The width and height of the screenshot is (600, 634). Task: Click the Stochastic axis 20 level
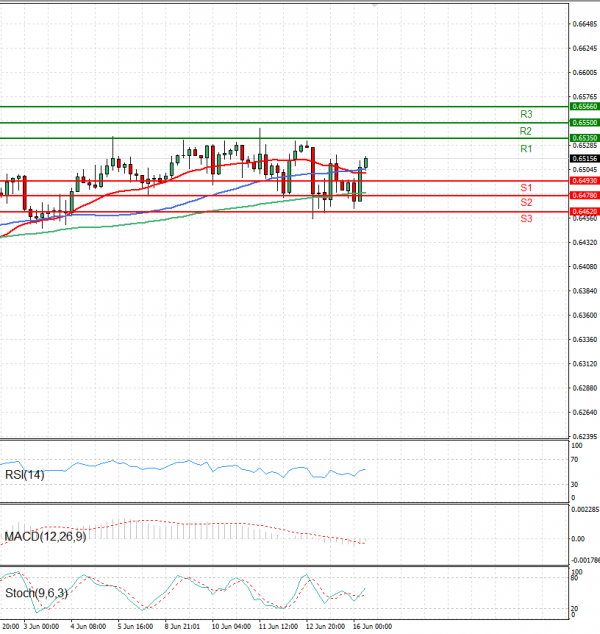click(x=574, y=609)
